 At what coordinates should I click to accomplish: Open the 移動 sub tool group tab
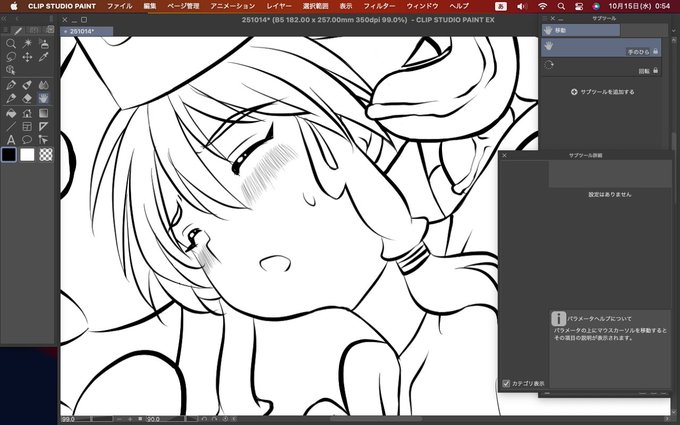(581, 30)
